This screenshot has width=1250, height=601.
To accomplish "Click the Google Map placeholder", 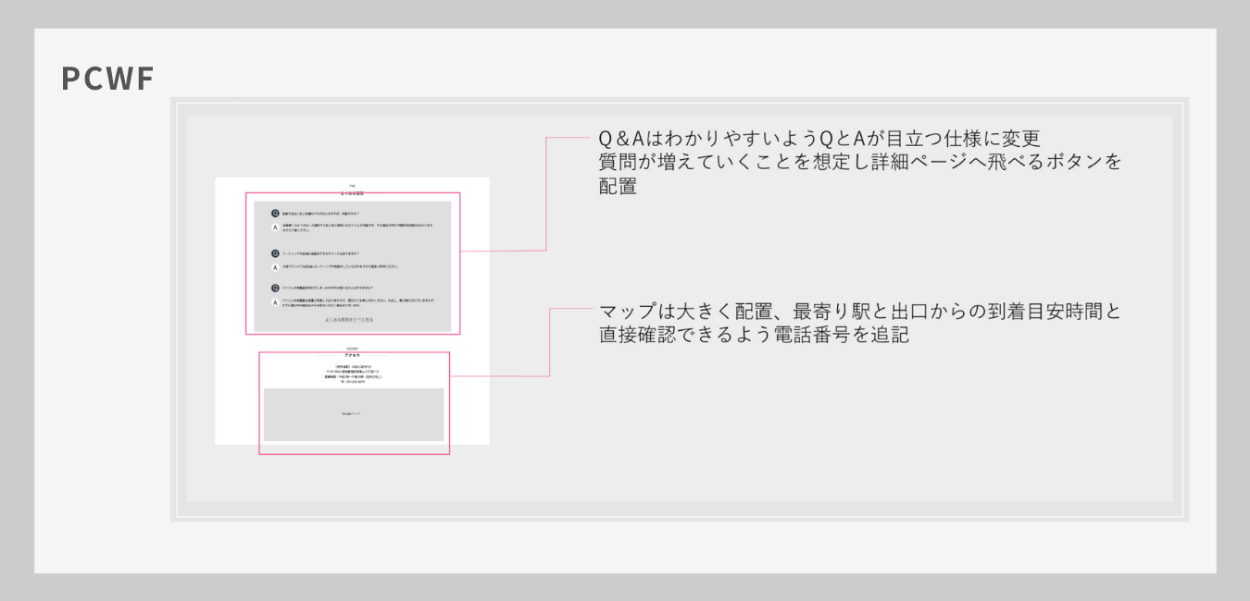I will point(353,414).
